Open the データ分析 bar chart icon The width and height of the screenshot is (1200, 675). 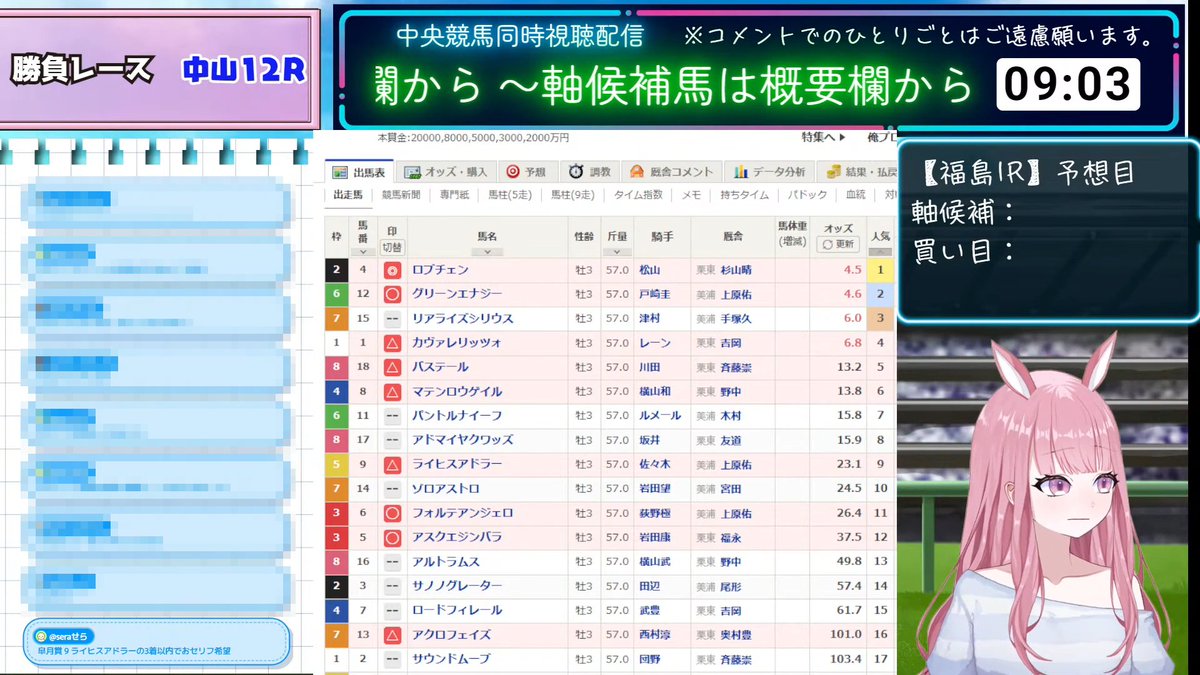coord(739,170)
